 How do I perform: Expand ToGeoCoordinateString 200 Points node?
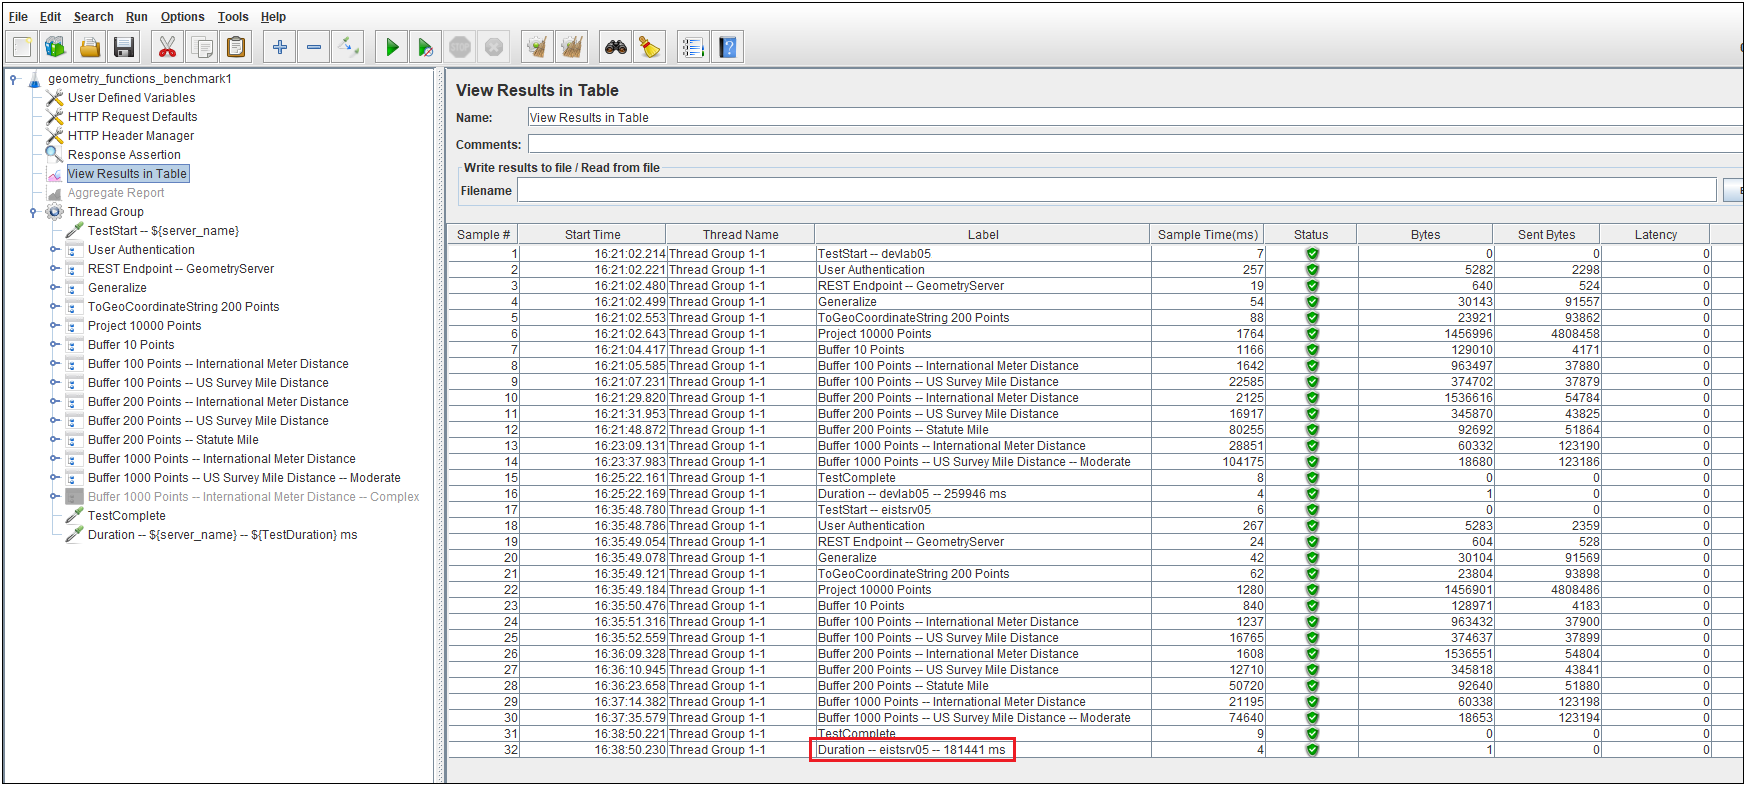pyautogui.click(x=54, y=307)
